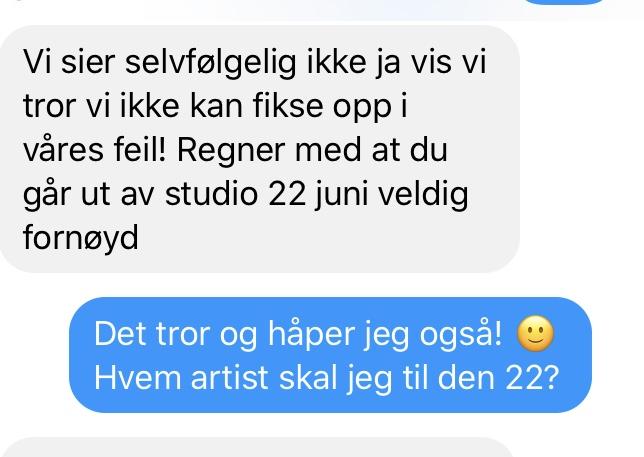
Task: Tap the partially visible blue bubble at top
Action: (565, 2)
